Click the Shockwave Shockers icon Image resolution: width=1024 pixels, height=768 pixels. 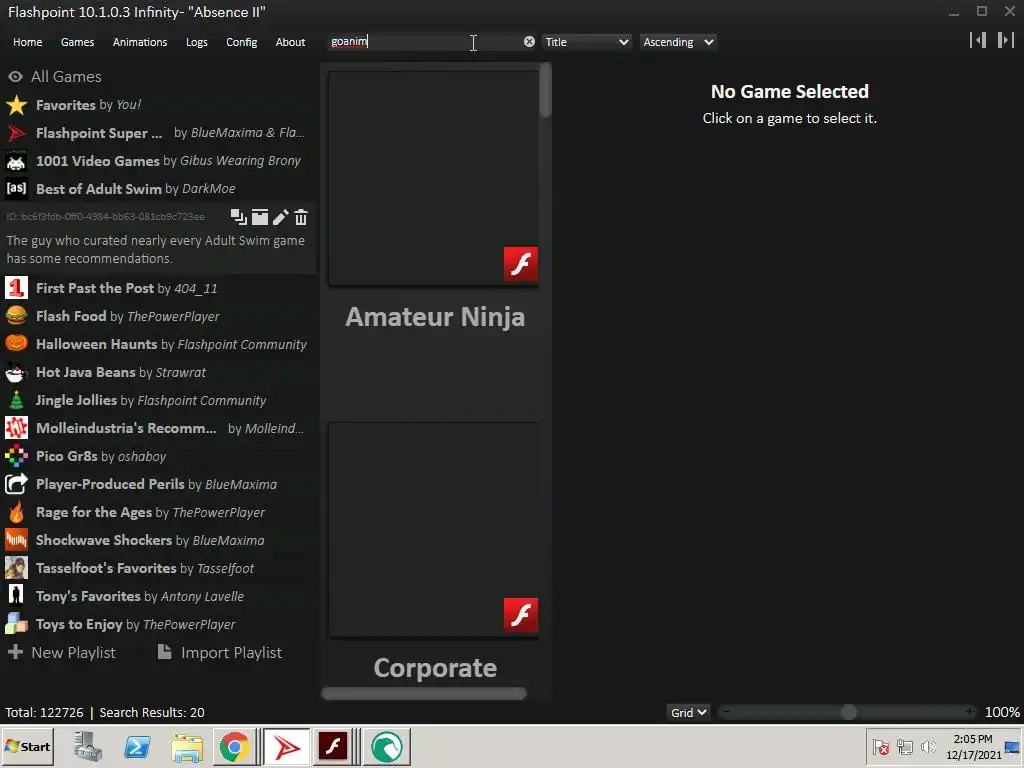[x=16, y=540]
